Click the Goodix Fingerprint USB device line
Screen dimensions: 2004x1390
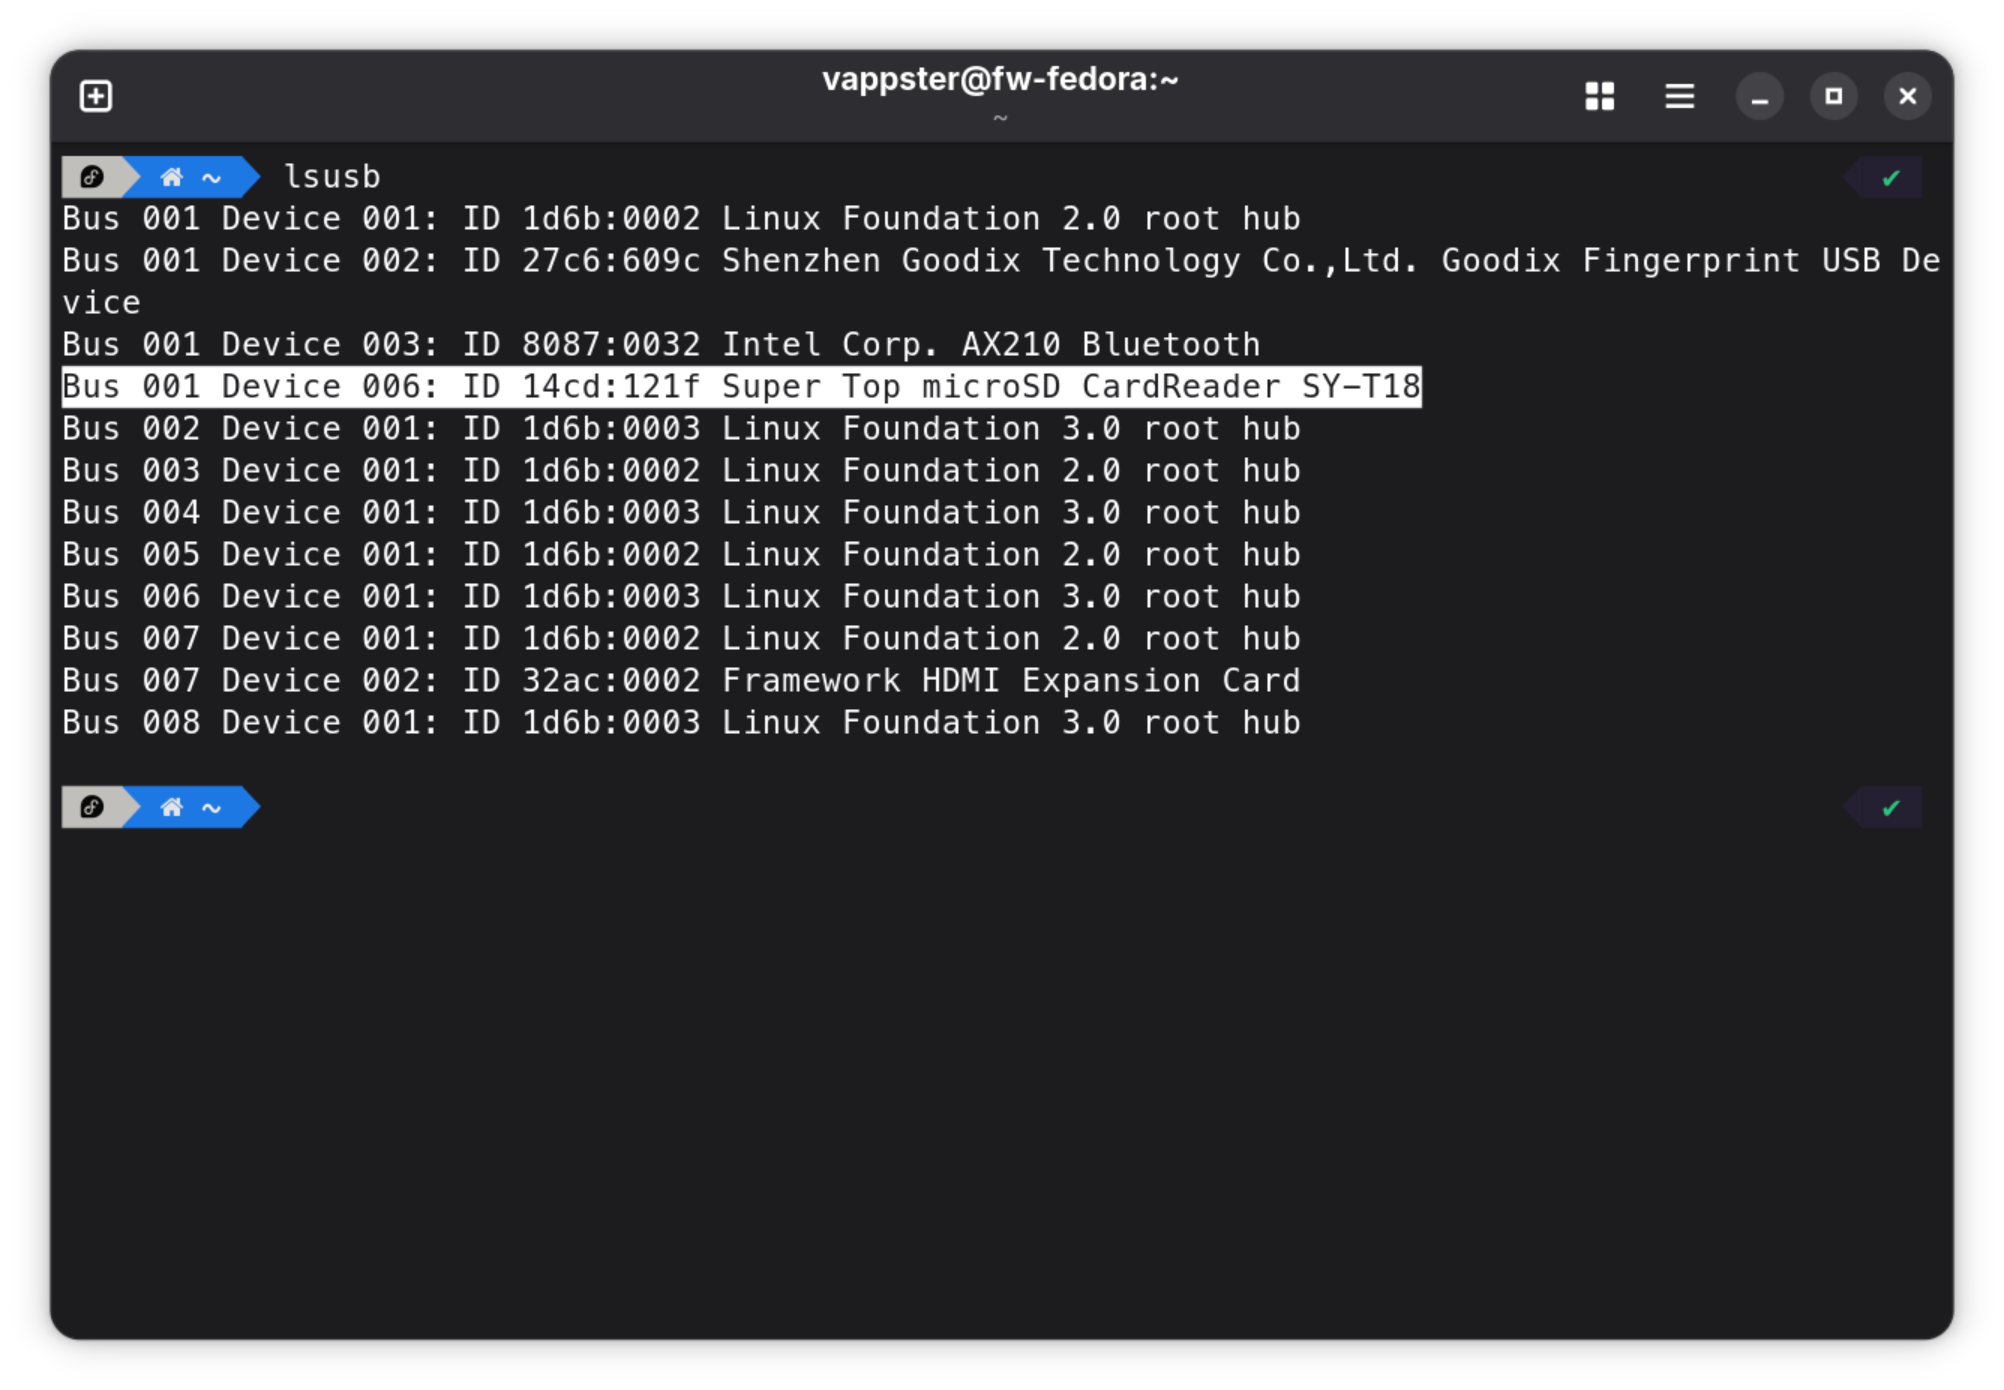point(1001,281)
